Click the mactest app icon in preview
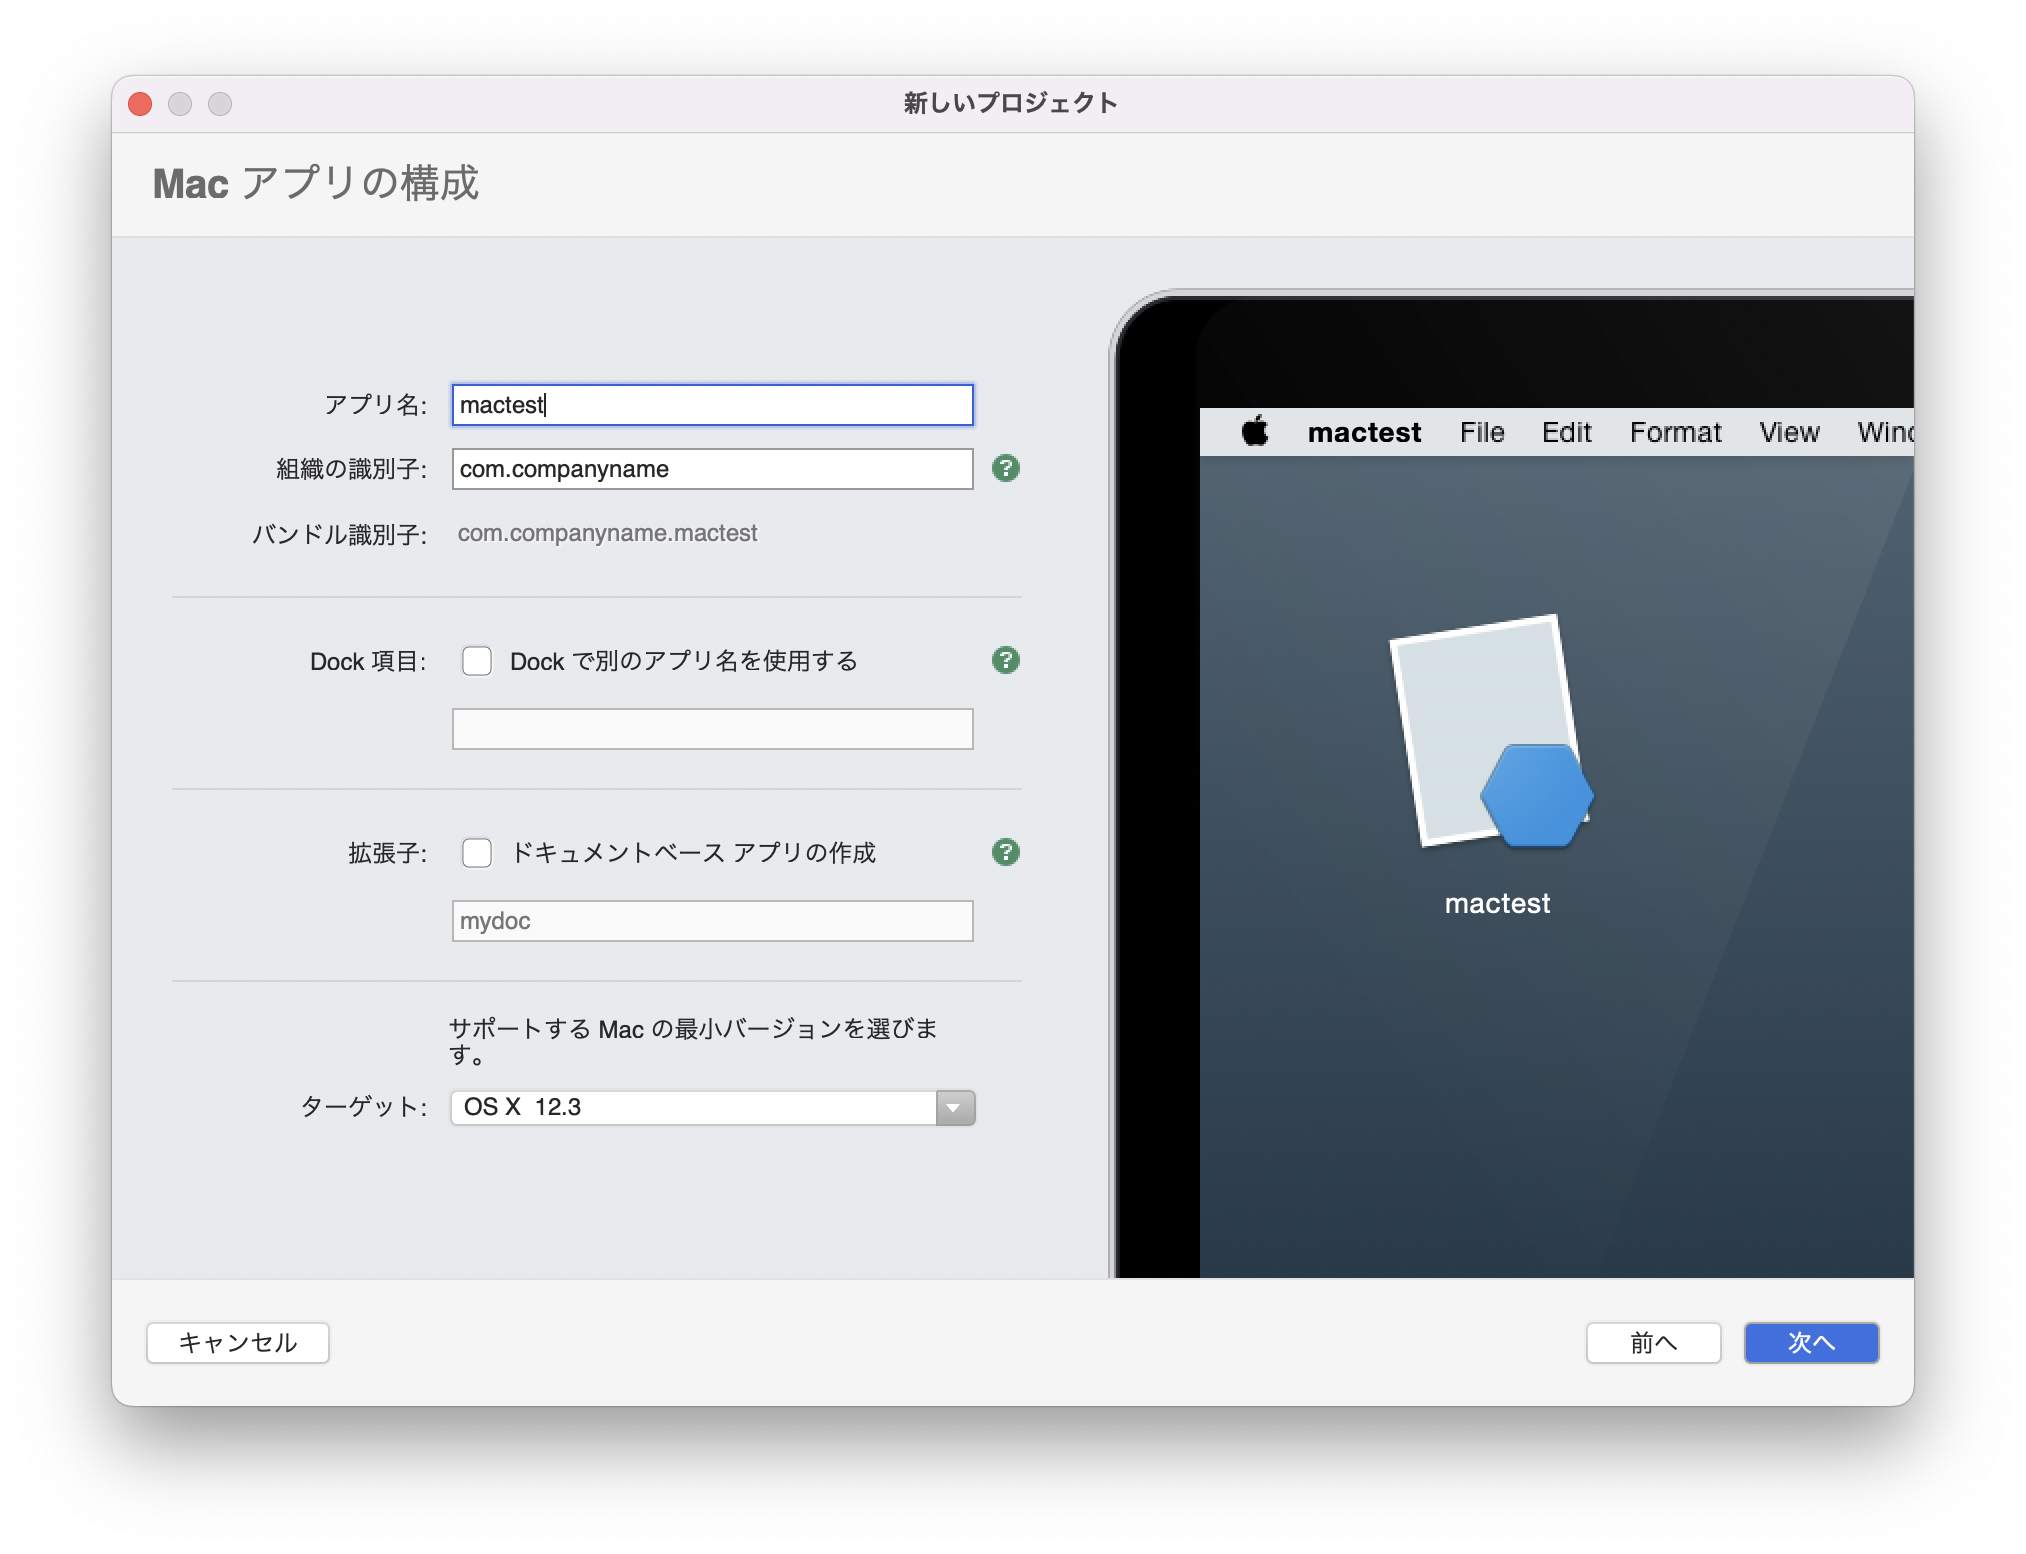 [1491, 732]
